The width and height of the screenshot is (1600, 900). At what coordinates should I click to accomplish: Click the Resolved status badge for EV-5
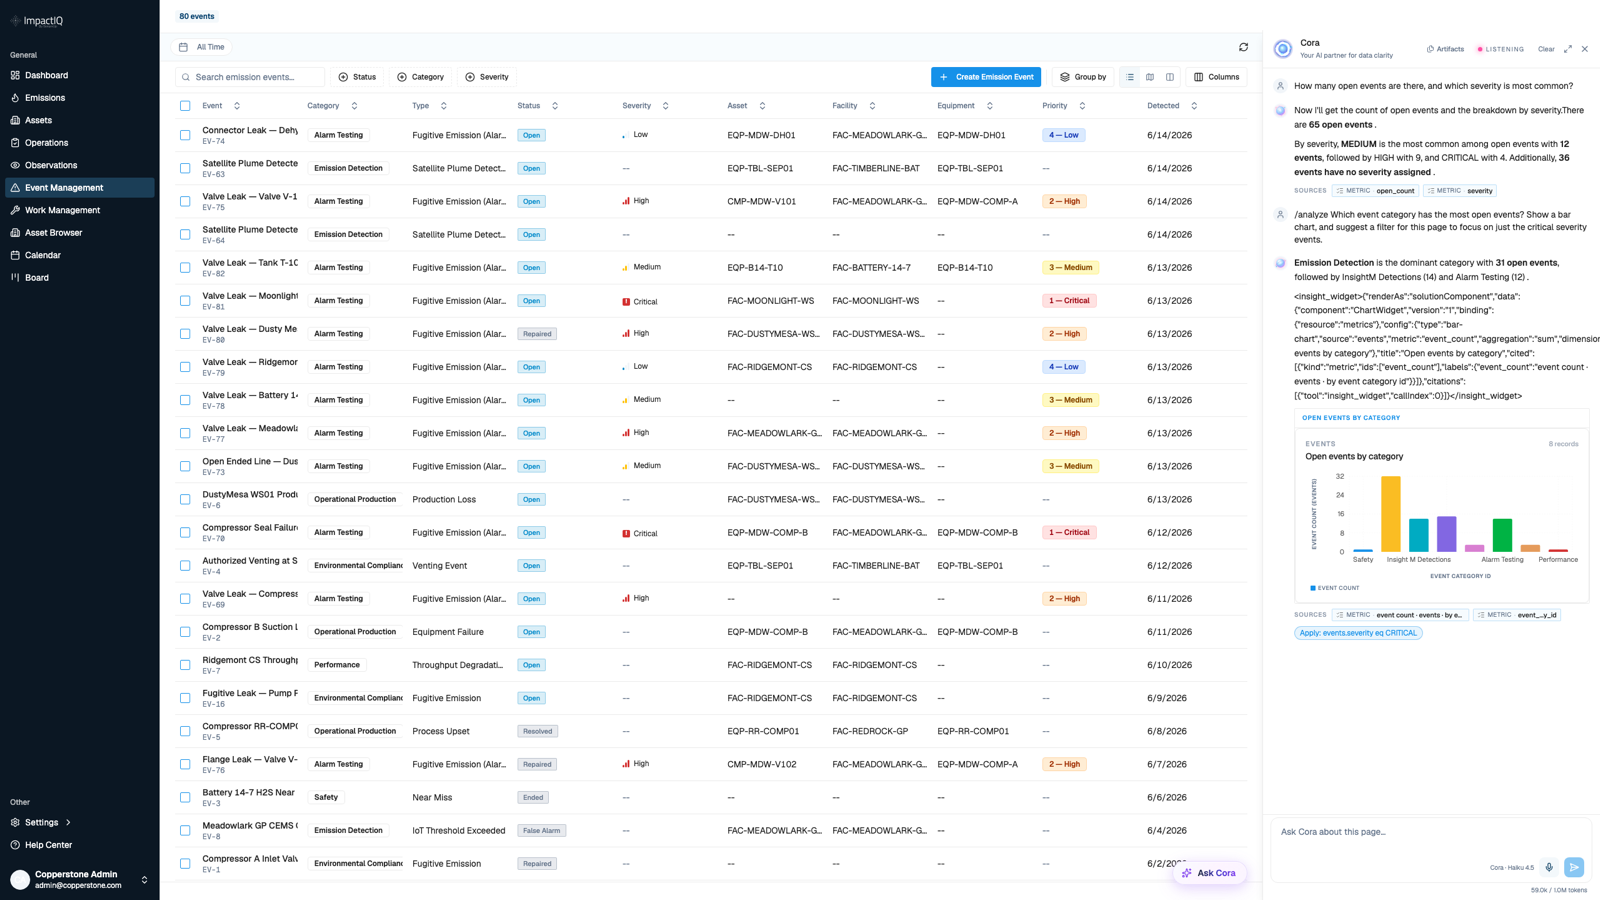[537, 731]
